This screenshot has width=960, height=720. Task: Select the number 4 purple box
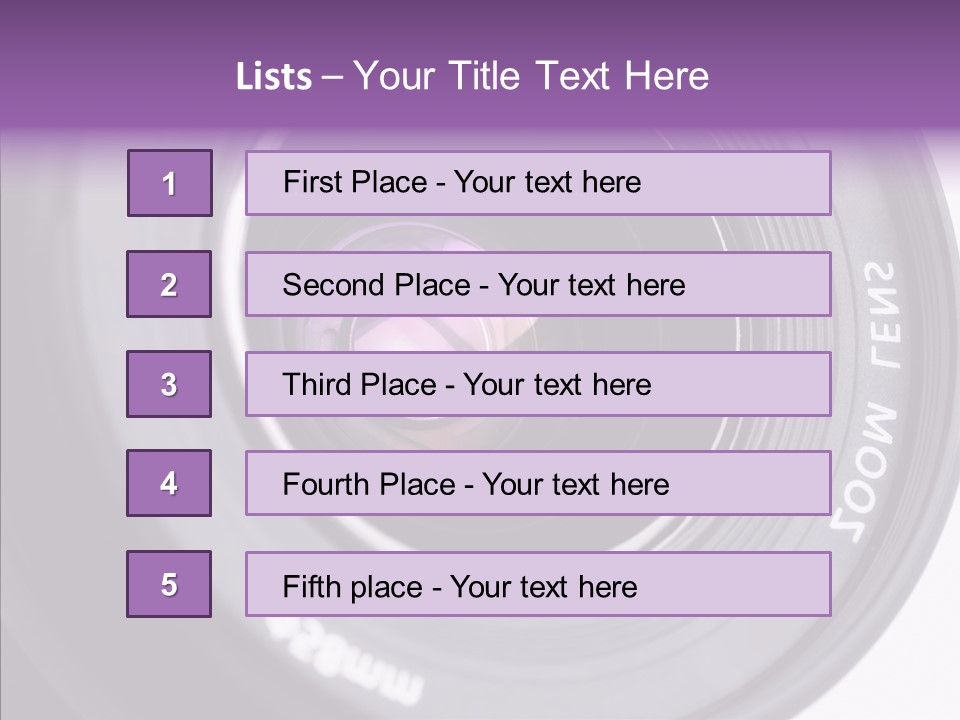[169, 483]
